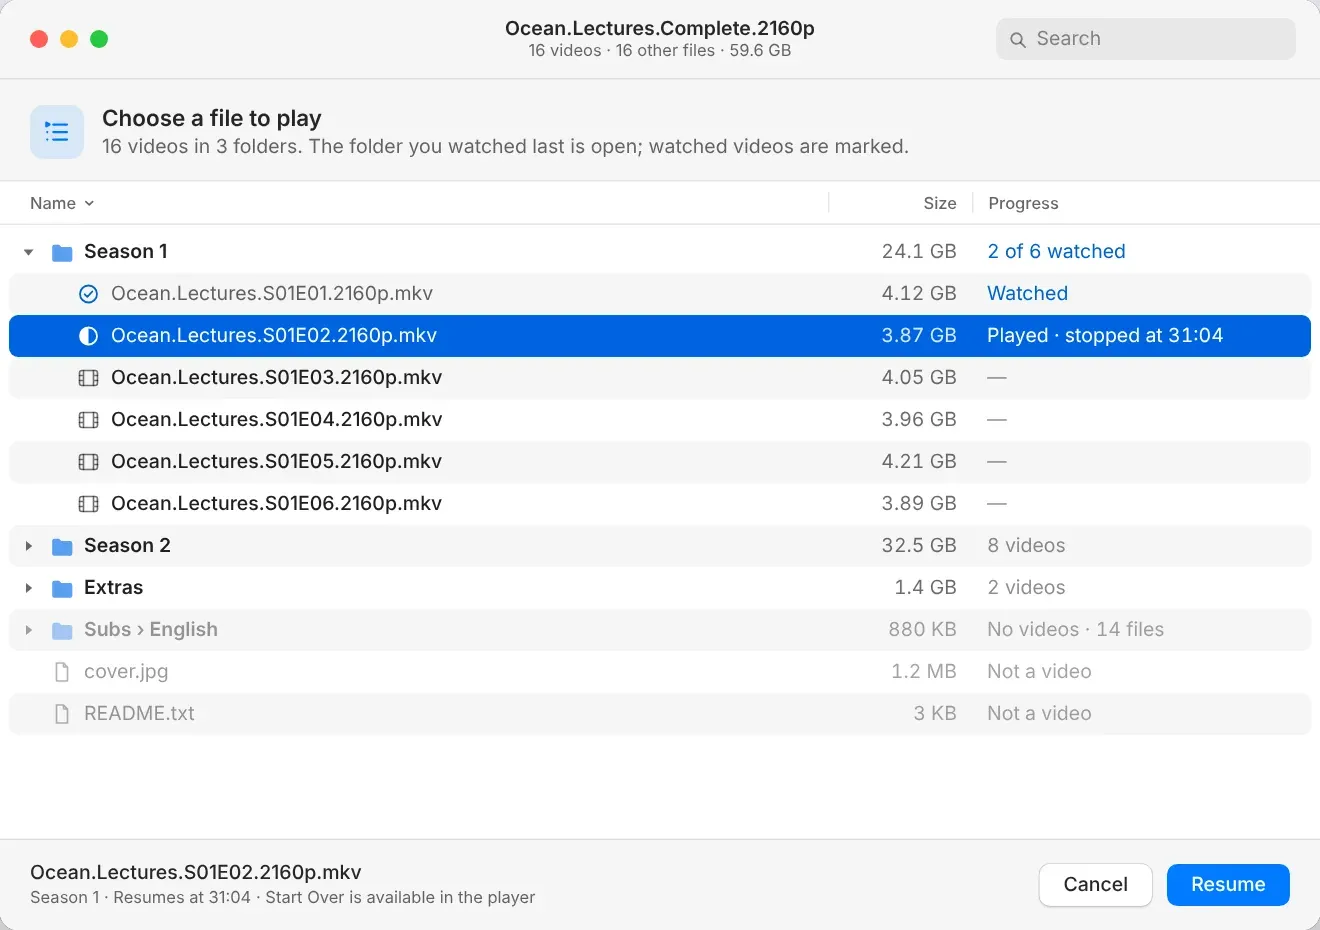The height and width of the screenshot is (930, 1320).
Task: Click the '2 of 6 watched' progress text
Action: [1056, 252]
